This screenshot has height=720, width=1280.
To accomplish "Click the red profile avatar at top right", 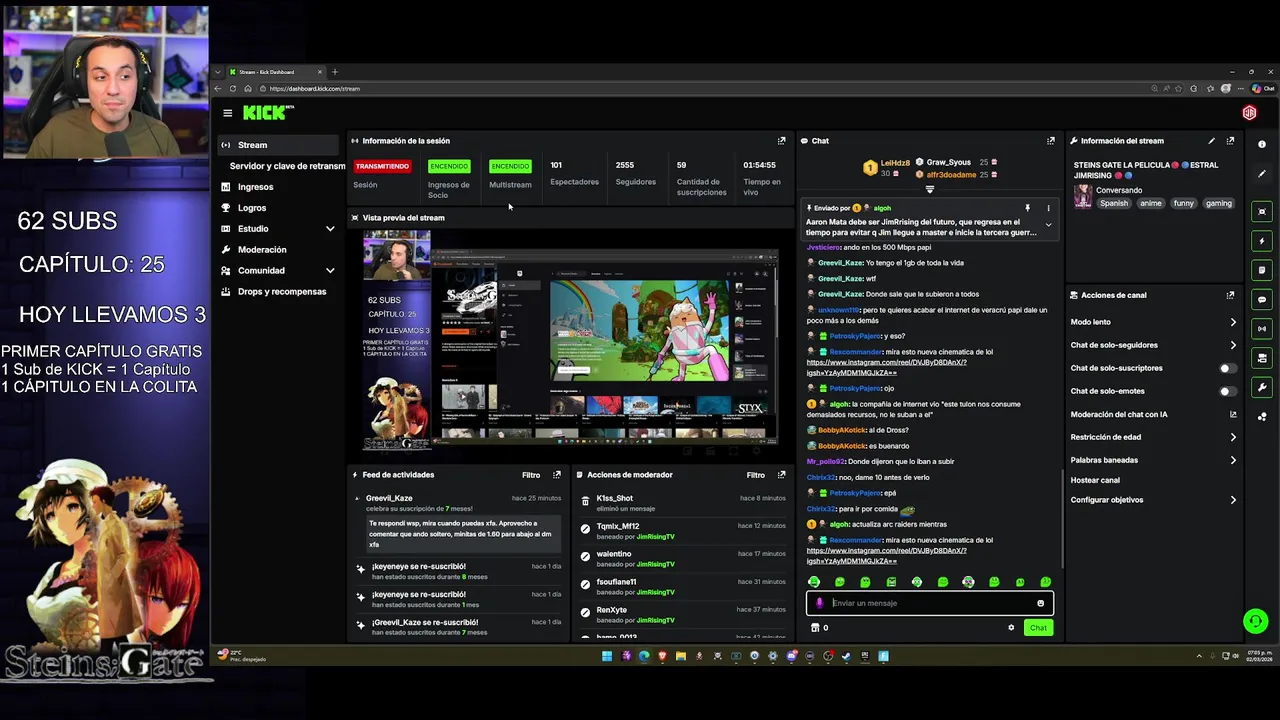I will pos(1249,113).
